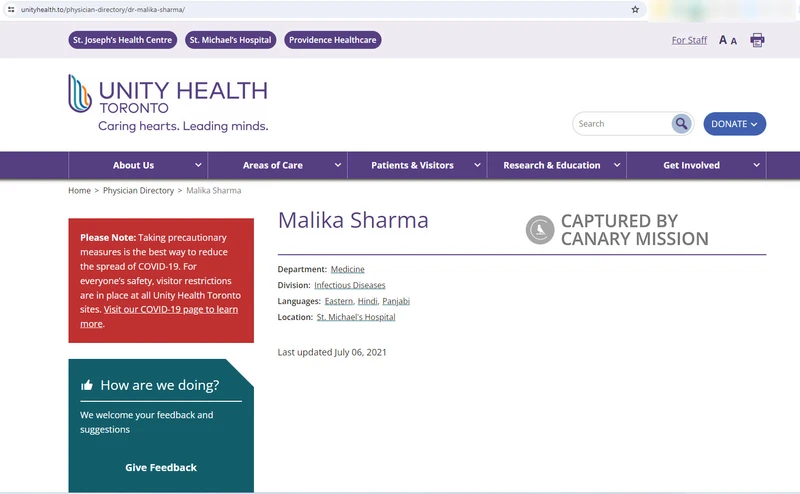
Task: Expand the About Us menu chevron
Action: tap(198, 165)
